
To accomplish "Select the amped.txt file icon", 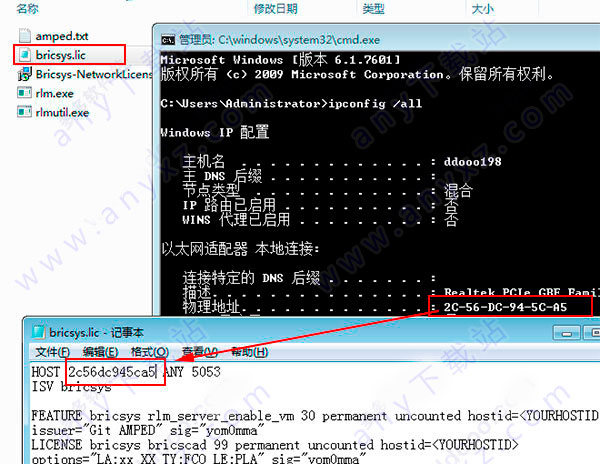I will pyautogui.click(x=24, y=36).
